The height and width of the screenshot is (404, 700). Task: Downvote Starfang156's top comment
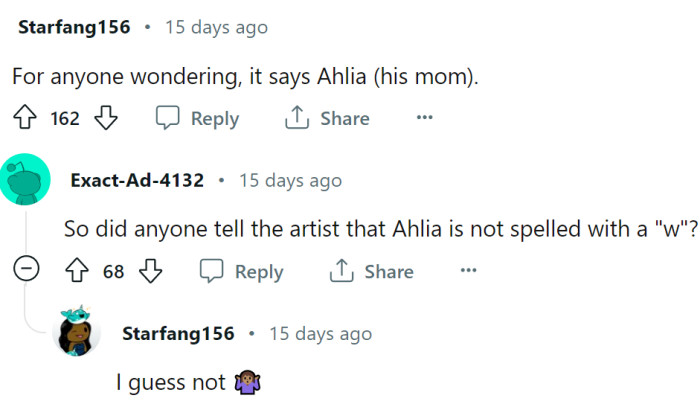click(x=105, y=119)
